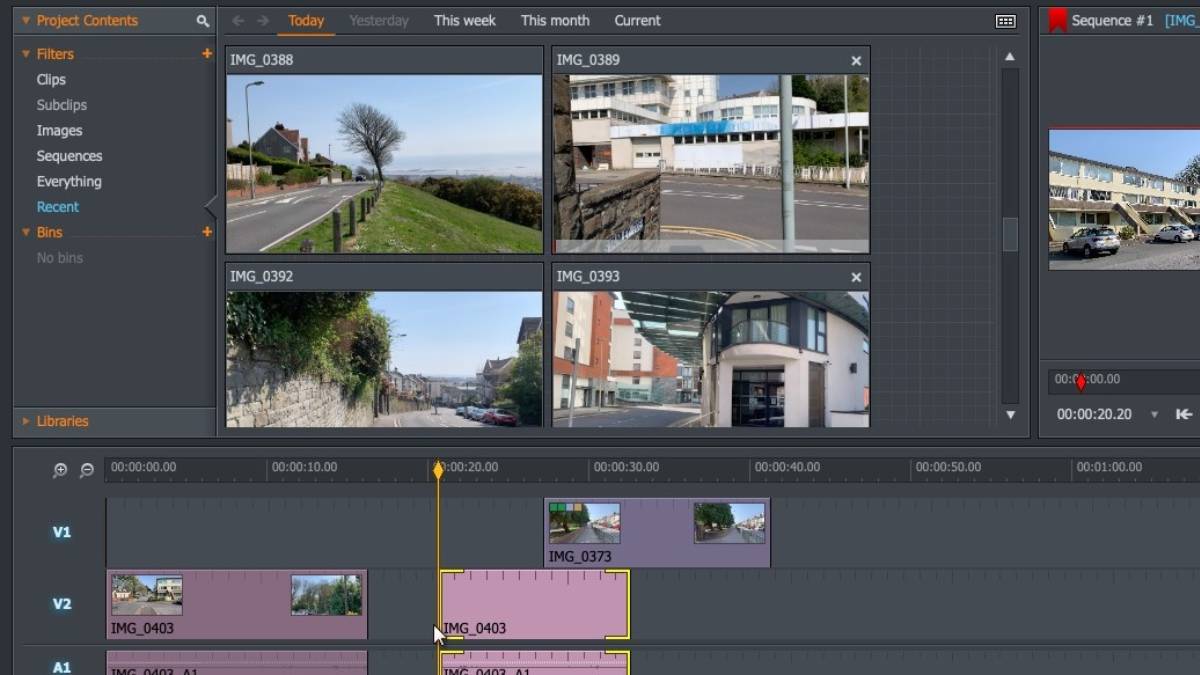Select the timeline zoom-out magnifier icon
Screen dimensions: 1200x675
pos(87,470)
